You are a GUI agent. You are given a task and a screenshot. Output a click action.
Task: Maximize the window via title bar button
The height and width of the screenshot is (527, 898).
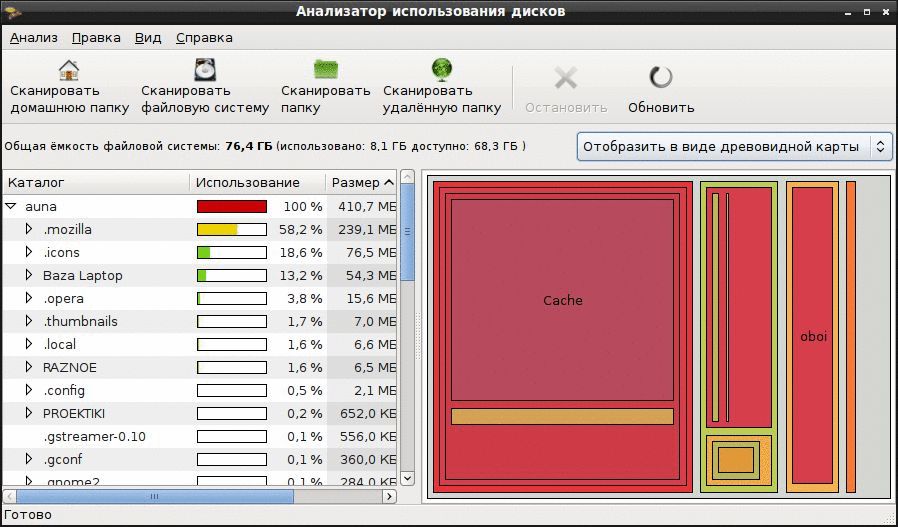(x=867, y=11)
